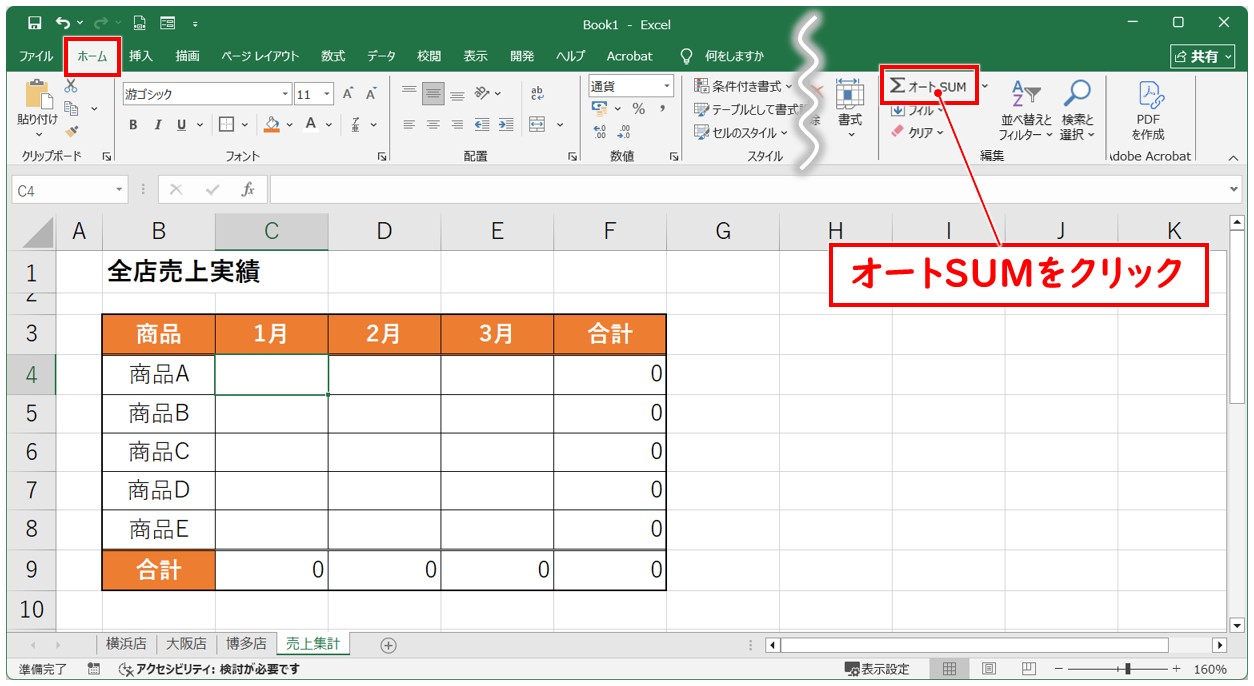Click the AutoSum (オートSUM) button
The height and width of the screenshot is (686, 1254).
928,87
